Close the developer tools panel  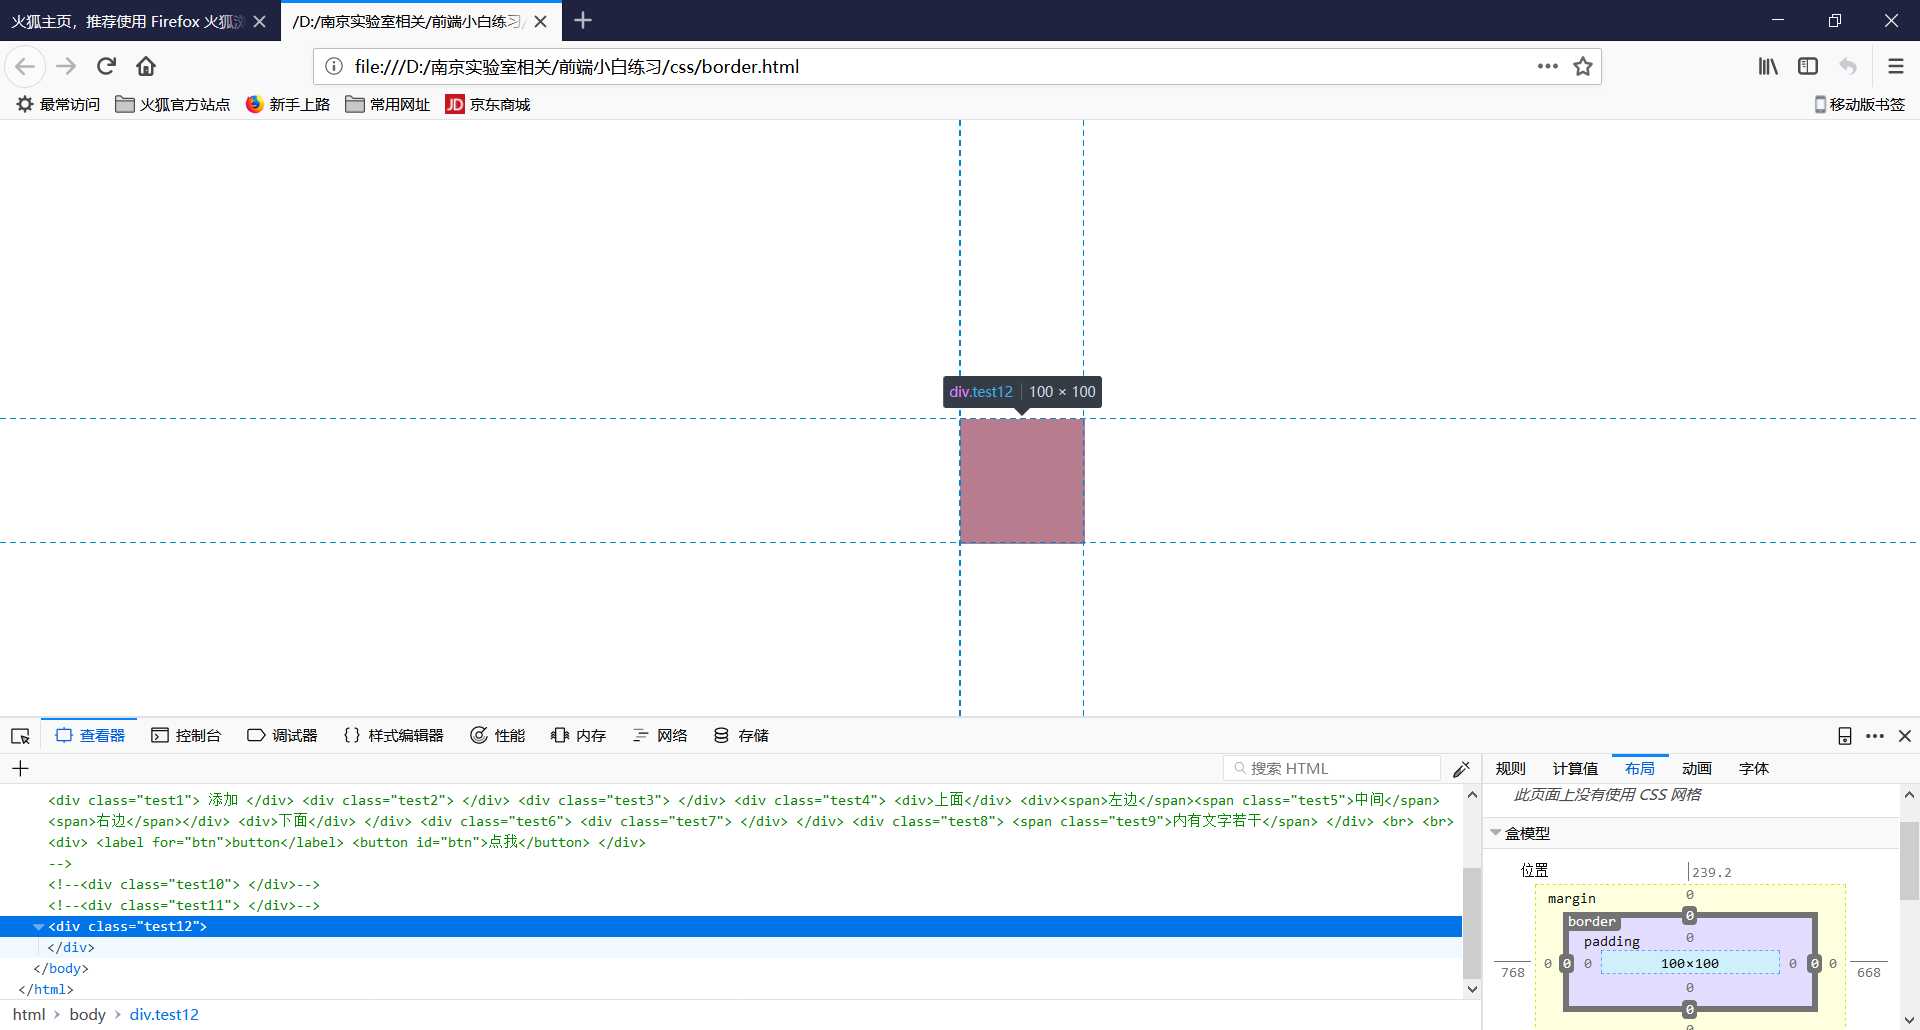1905,736
